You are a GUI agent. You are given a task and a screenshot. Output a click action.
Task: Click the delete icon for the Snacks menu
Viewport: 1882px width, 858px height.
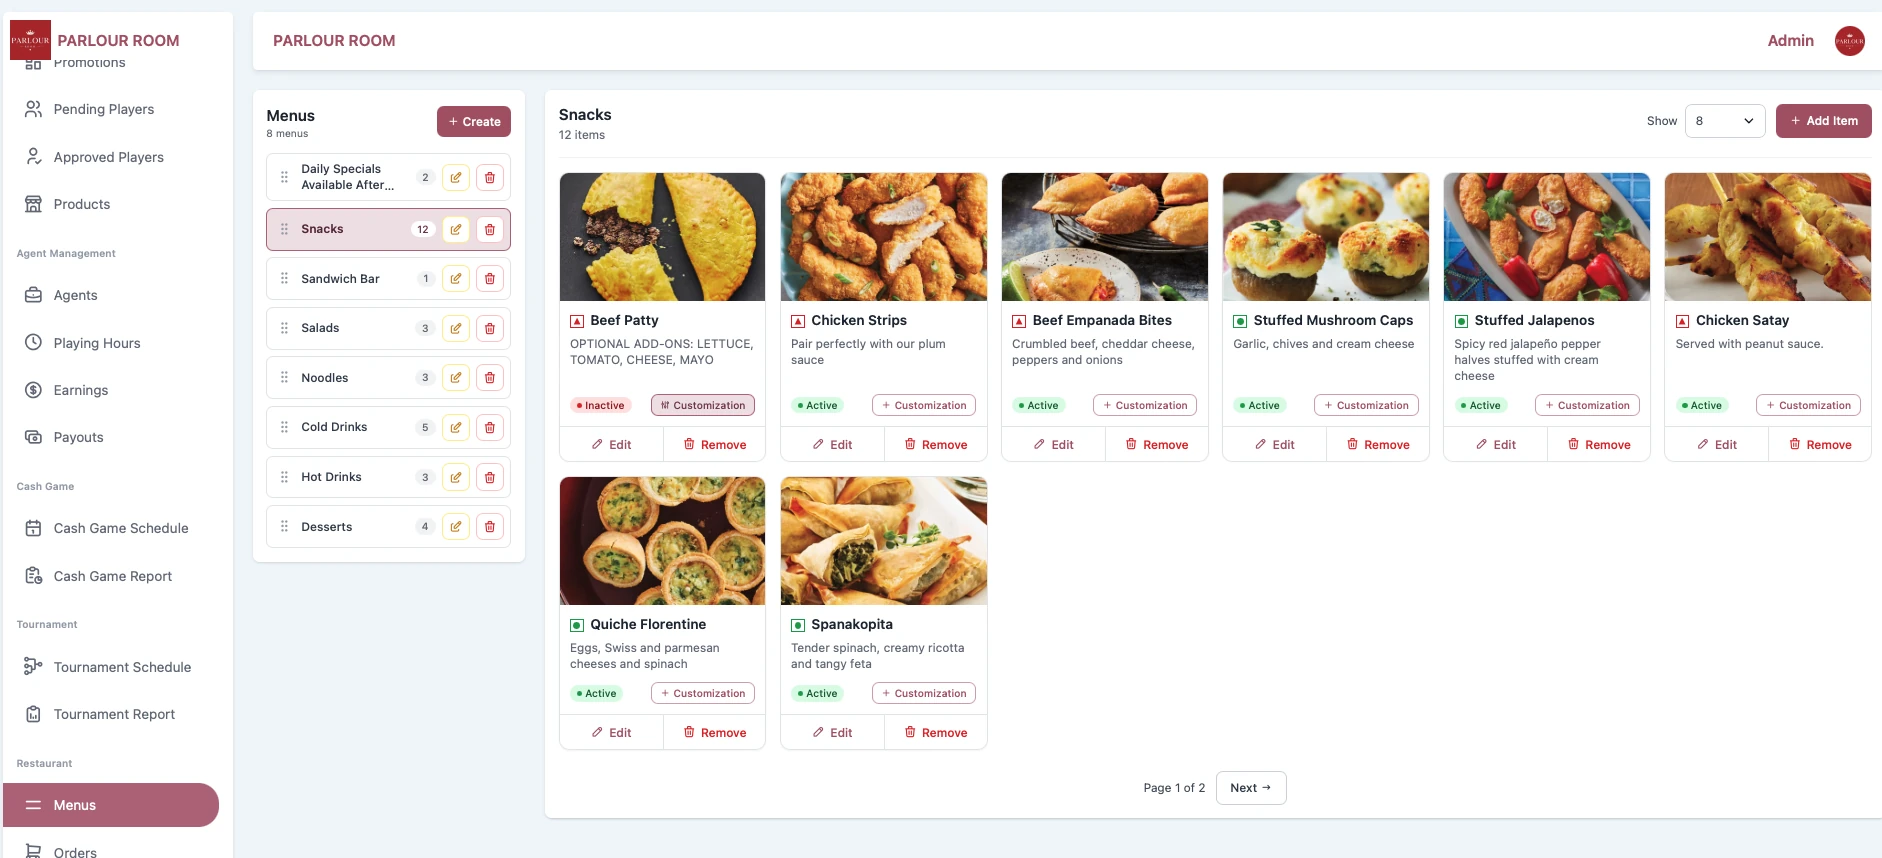(x=490, y=229)
